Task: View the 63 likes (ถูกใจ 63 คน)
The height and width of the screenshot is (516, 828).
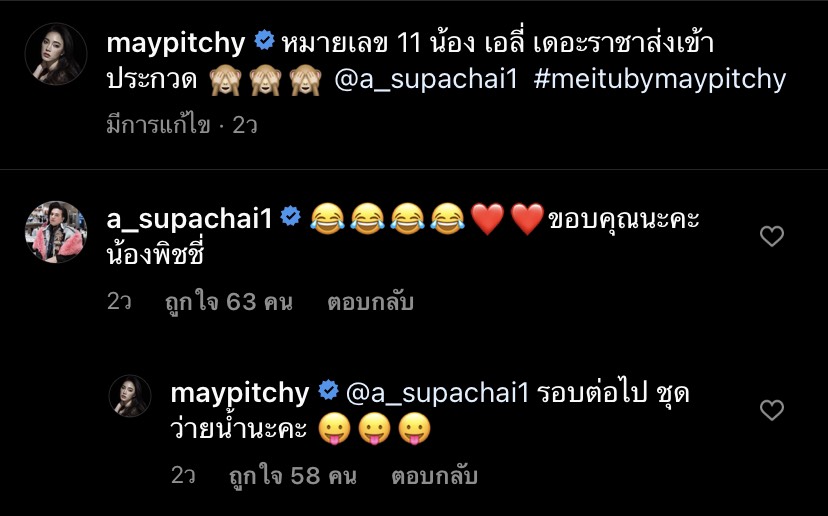Action: click(229, 302)
